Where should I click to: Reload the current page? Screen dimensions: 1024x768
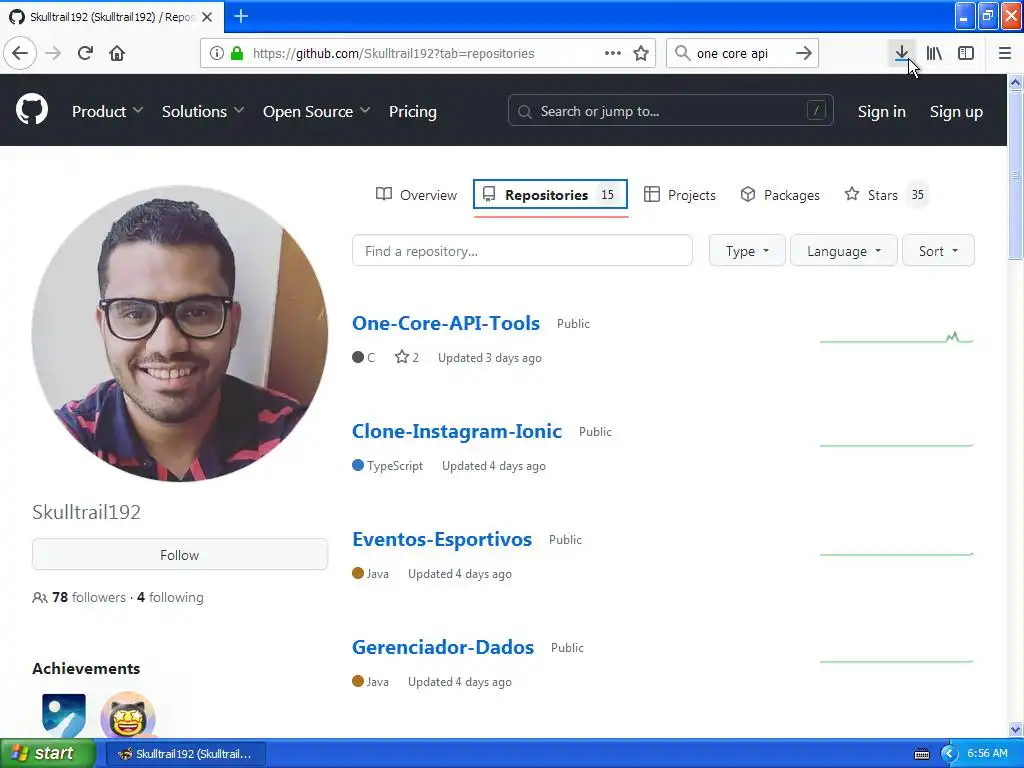(x=85, y=53)
